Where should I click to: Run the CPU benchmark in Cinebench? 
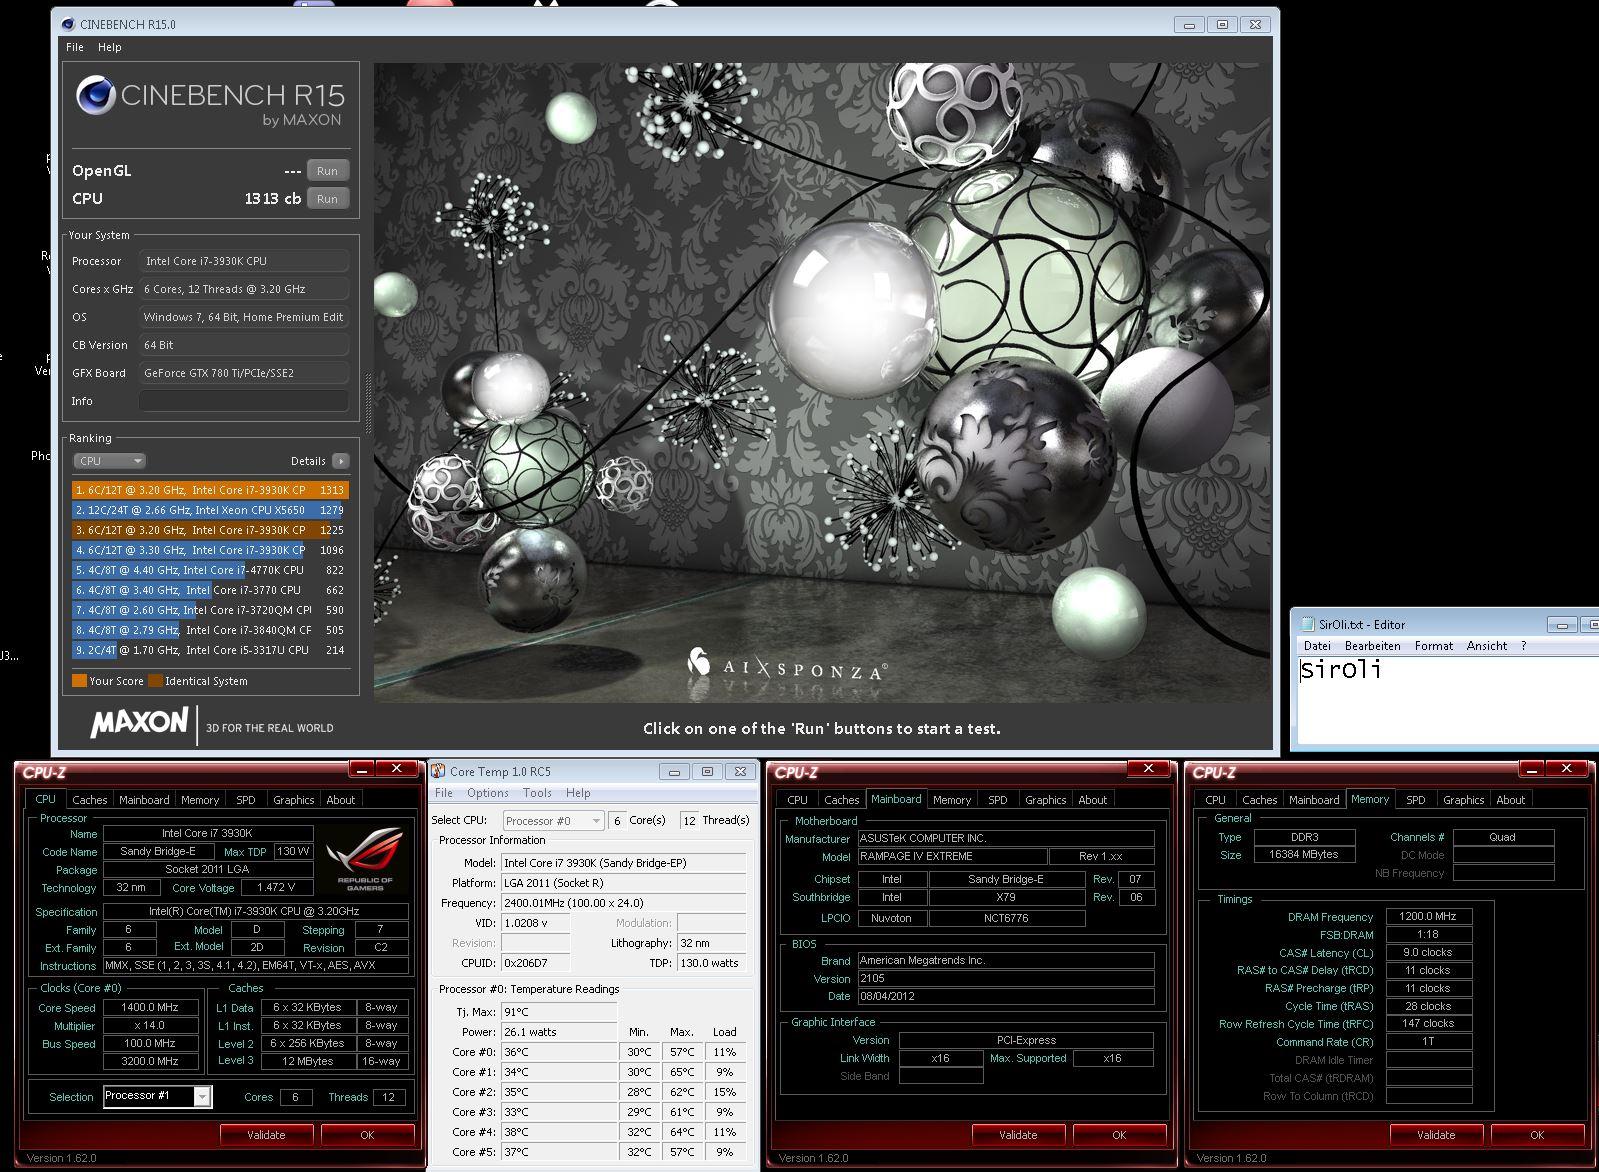(x=327, y=199)
